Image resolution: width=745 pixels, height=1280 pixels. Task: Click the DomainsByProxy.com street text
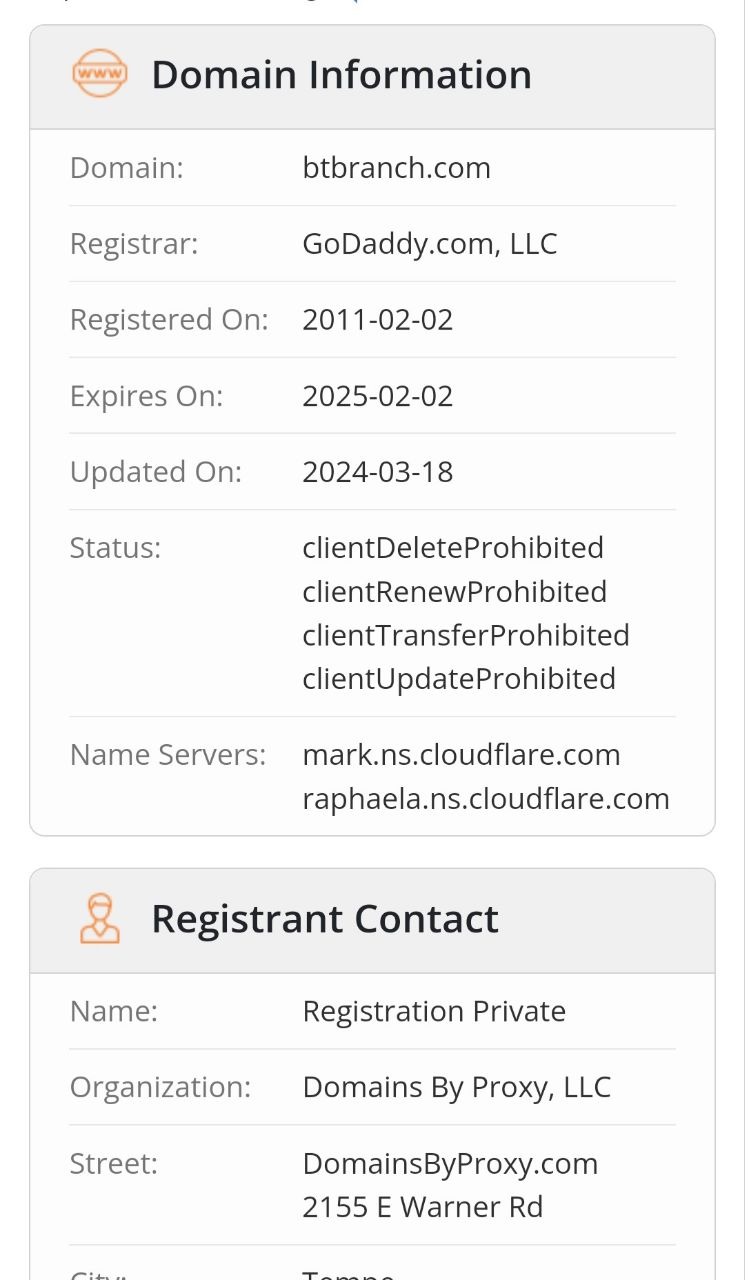click(x=451, y=1164)
